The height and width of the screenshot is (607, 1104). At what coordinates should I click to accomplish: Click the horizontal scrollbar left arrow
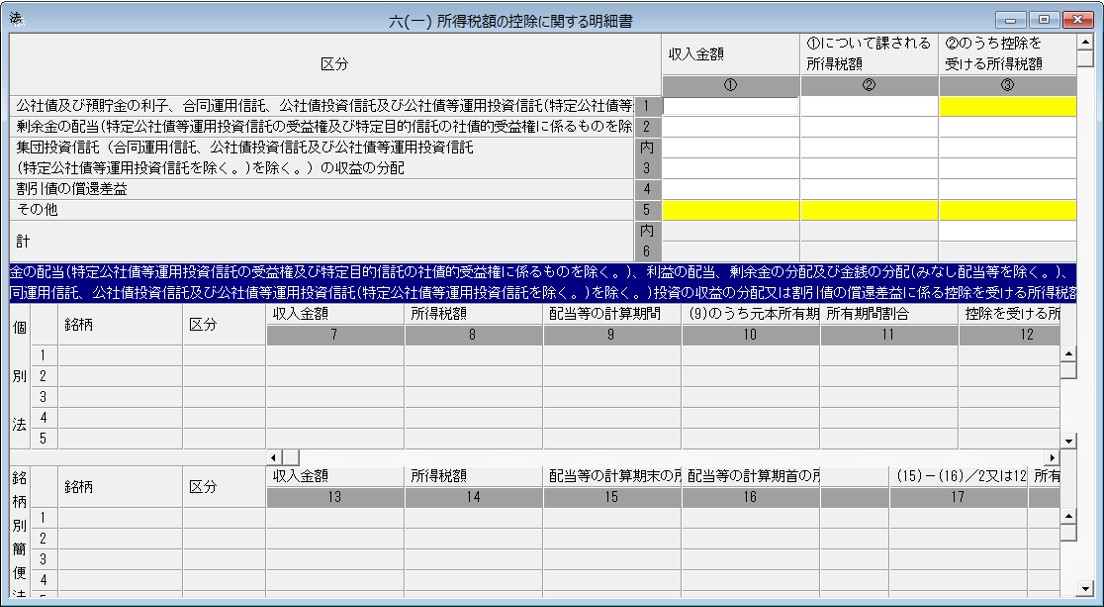[275, 457]
